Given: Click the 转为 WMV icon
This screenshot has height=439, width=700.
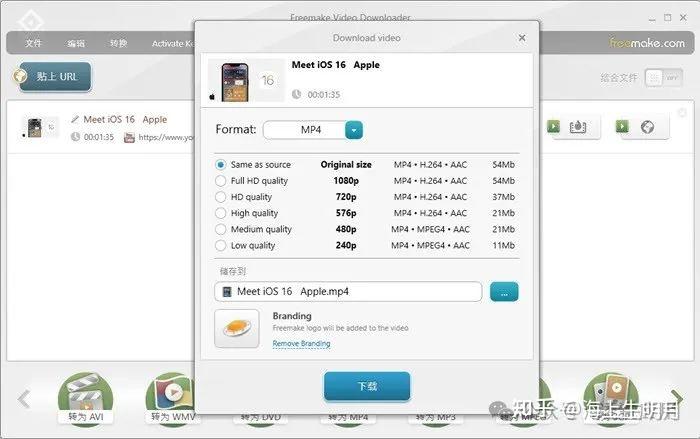Looking at the screenshot, I should tap(172, 393).
